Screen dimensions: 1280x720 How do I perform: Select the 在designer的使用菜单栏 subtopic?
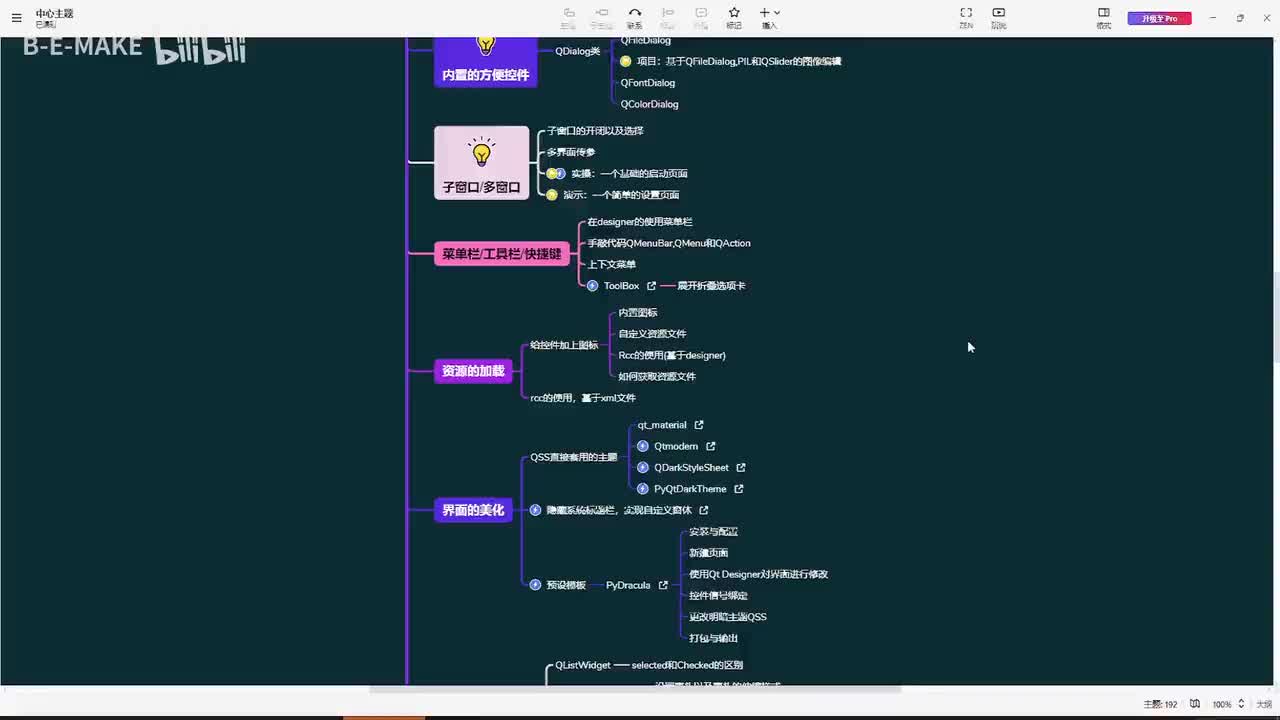pyautogui.click(x=640, y=222)
